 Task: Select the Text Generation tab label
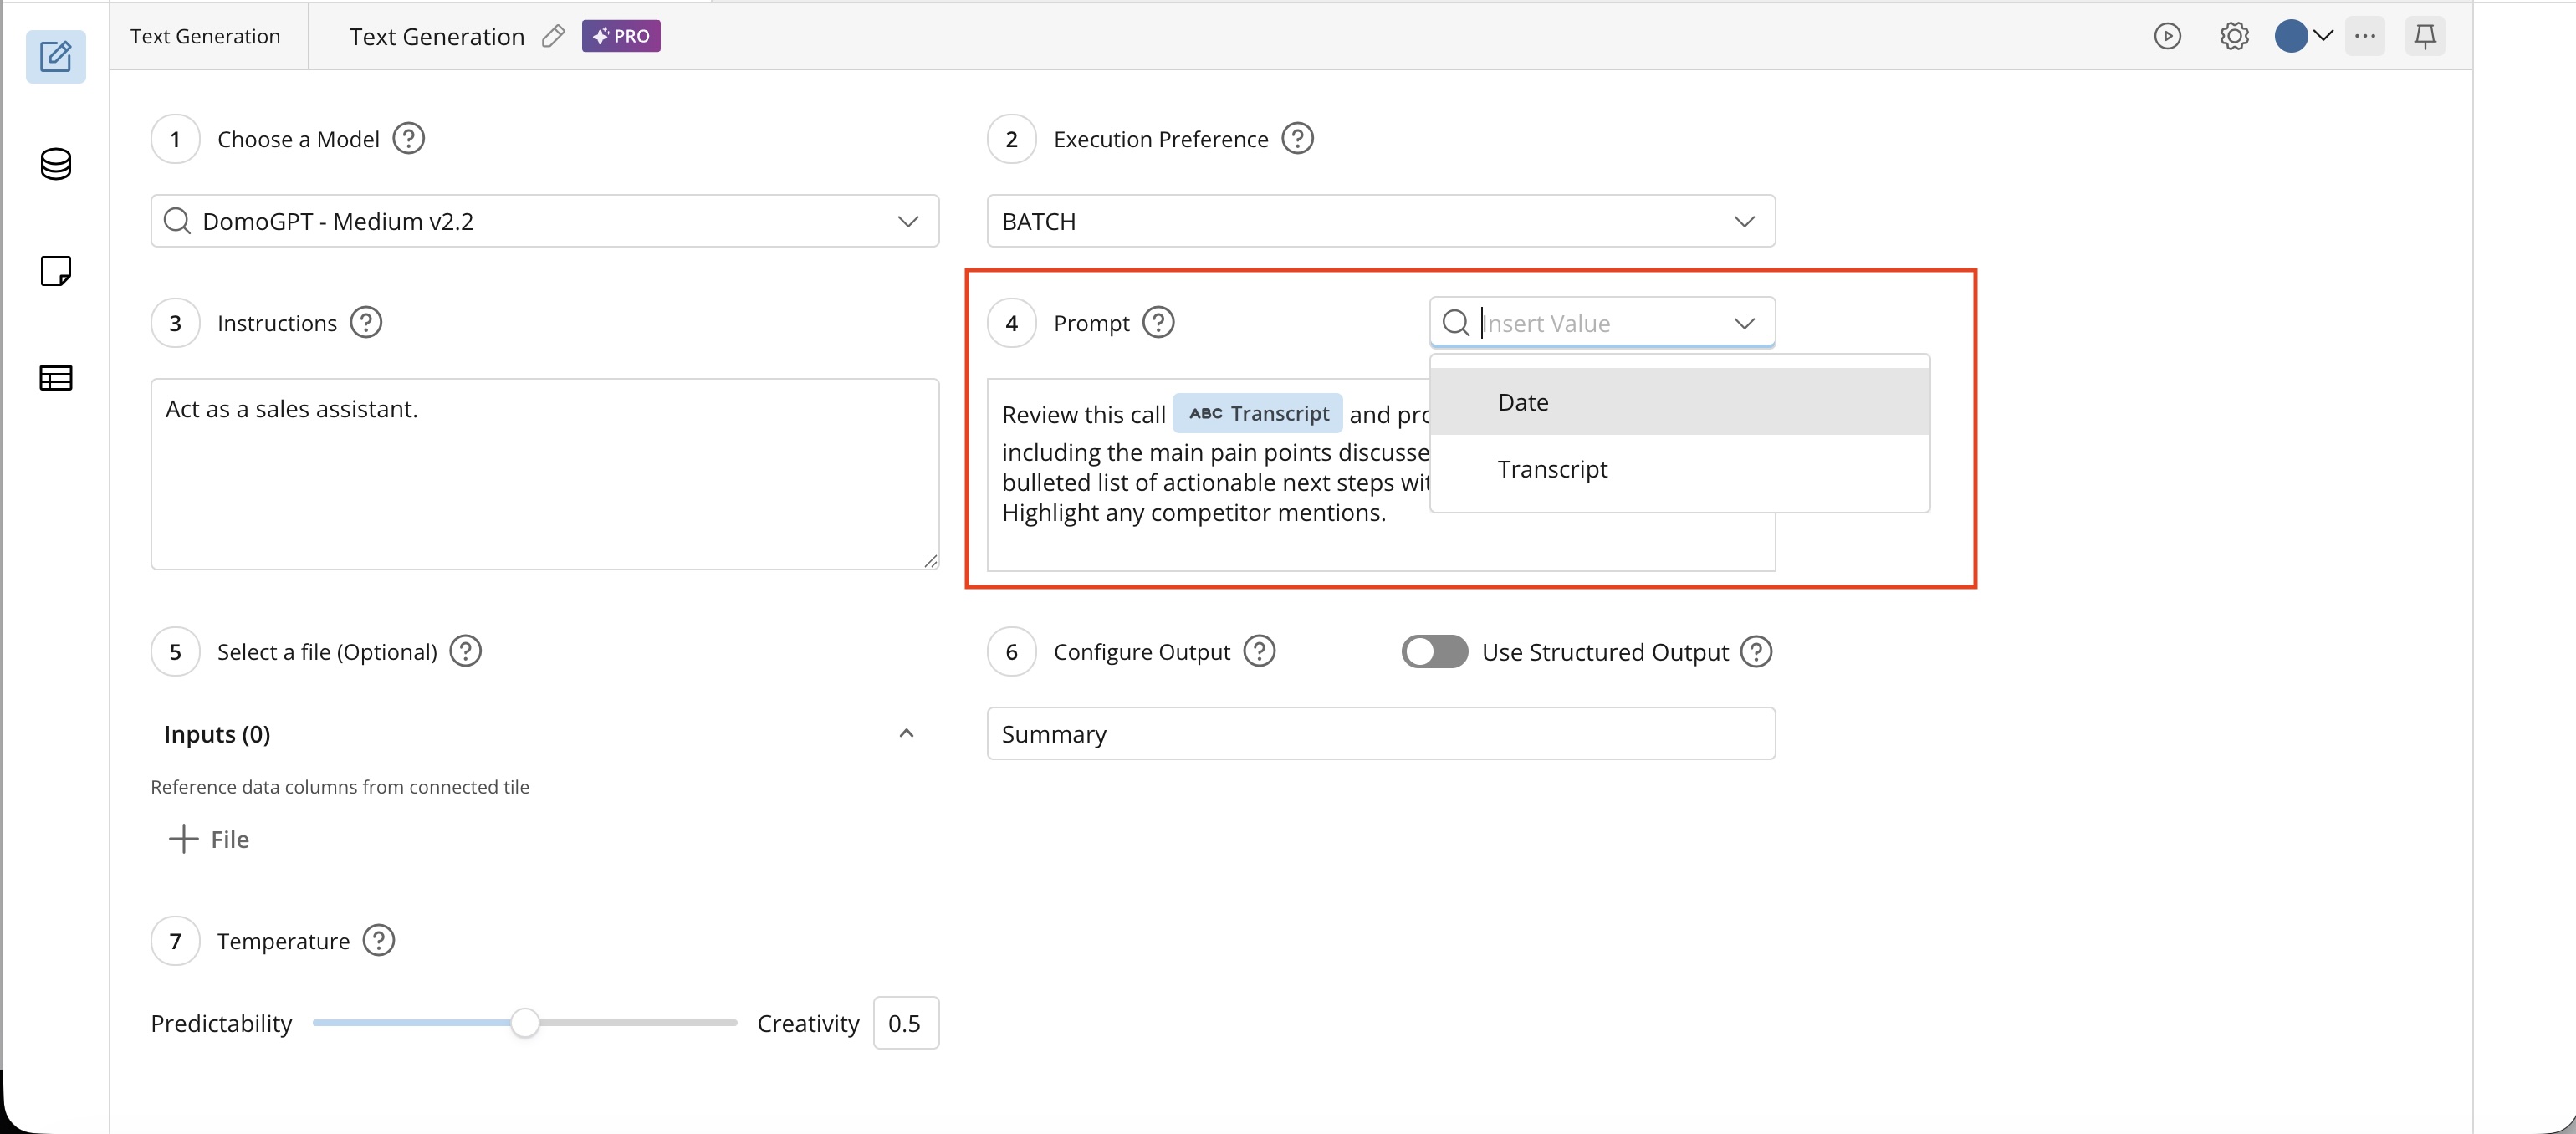(205, 37)
